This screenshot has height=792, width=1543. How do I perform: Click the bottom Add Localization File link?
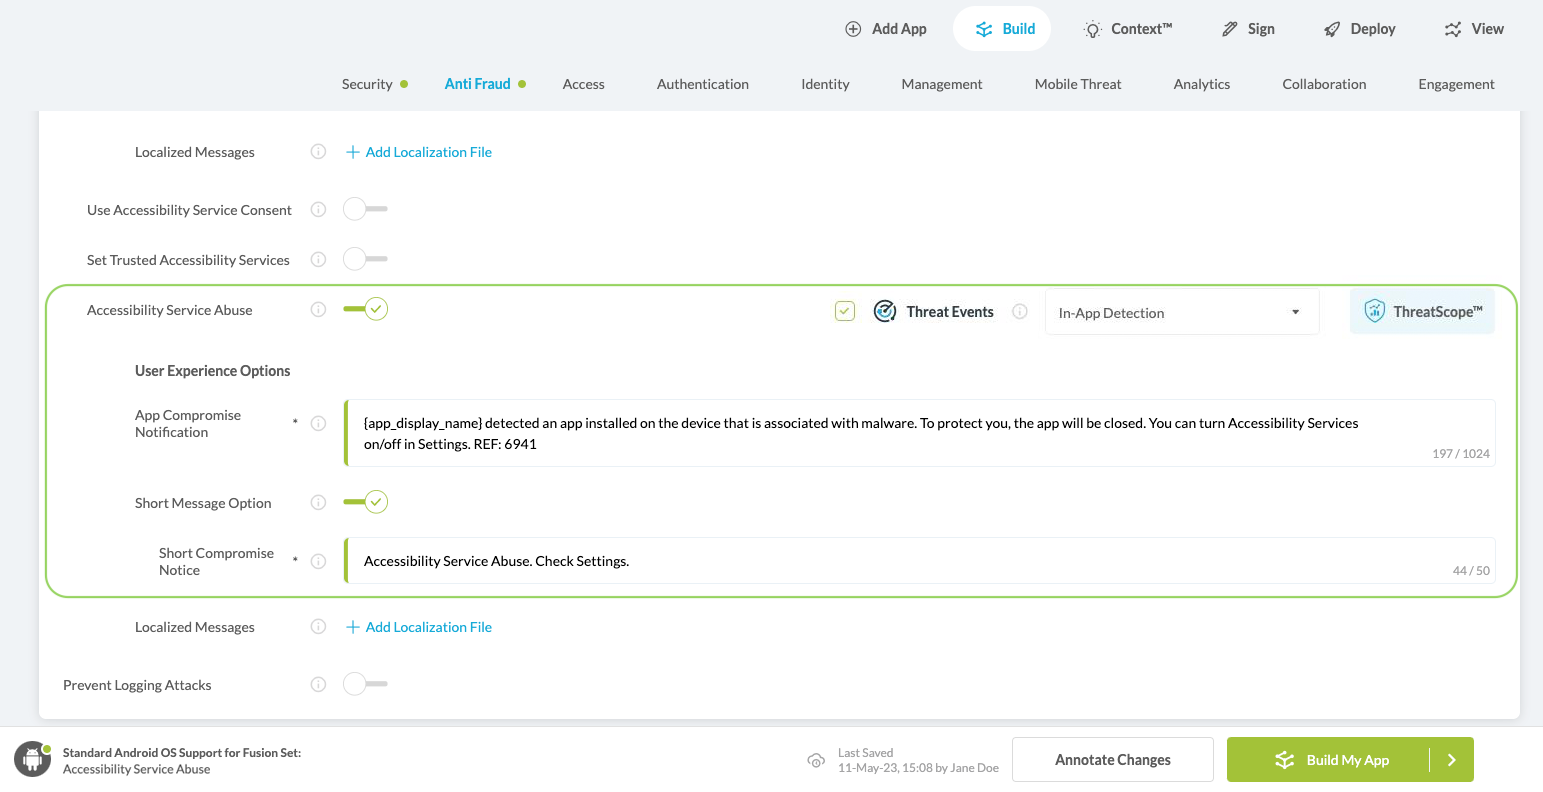(x=428, y=627)
